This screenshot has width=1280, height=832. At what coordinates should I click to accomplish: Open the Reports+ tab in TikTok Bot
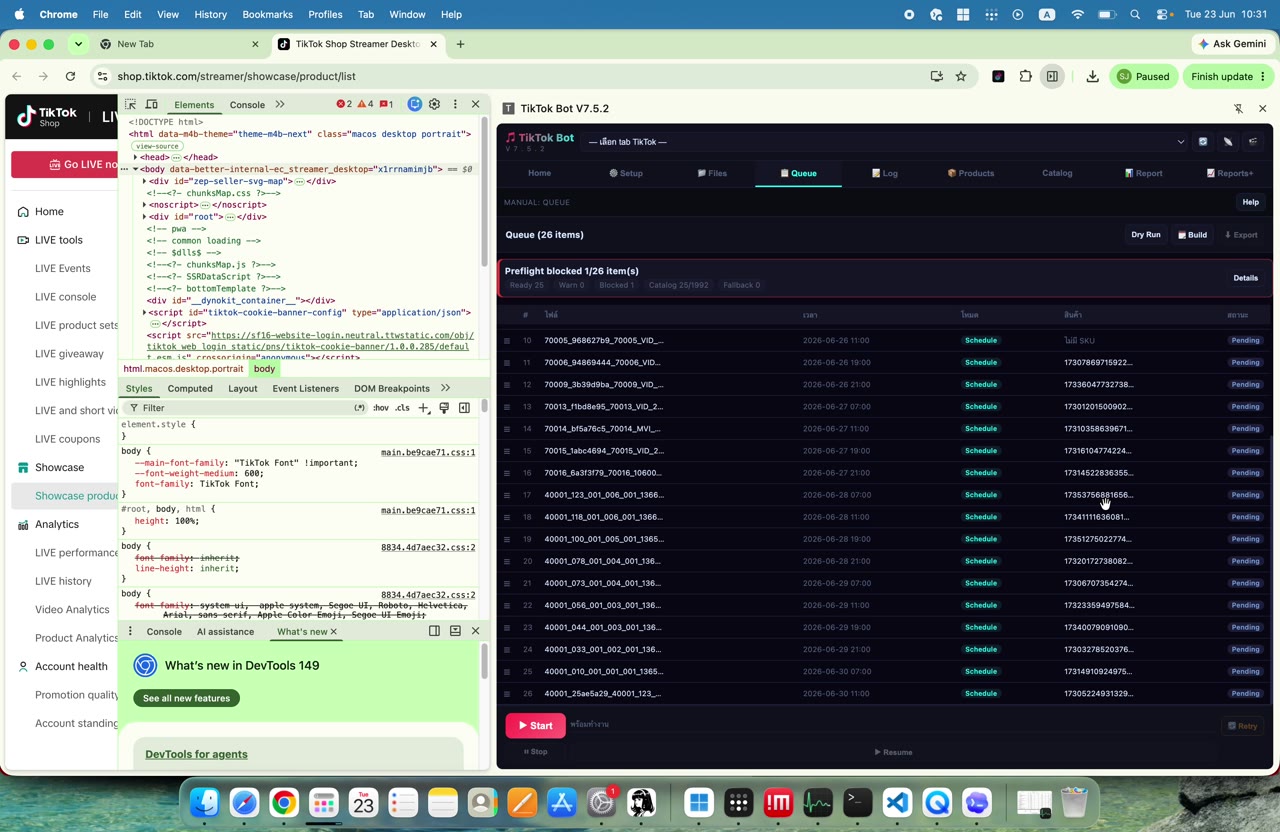tap(1230, 173)
